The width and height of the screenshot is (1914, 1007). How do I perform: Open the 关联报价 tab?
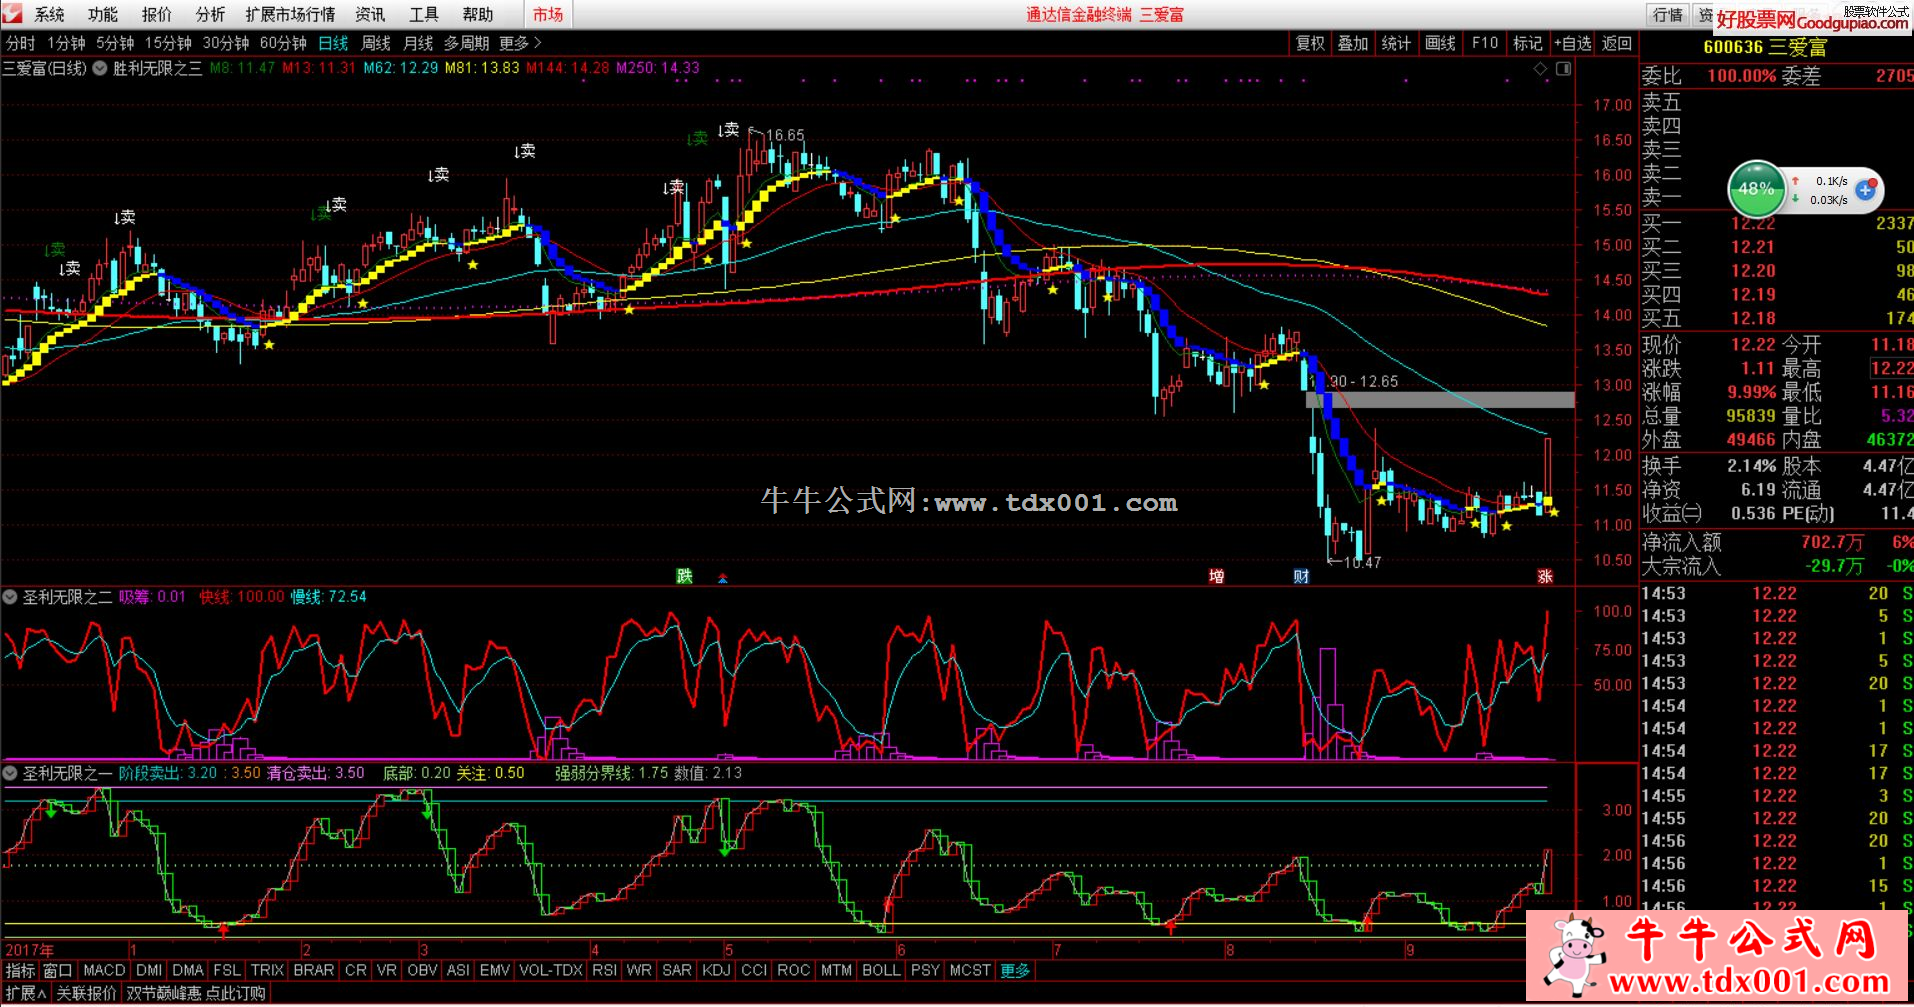coord(86,993)
